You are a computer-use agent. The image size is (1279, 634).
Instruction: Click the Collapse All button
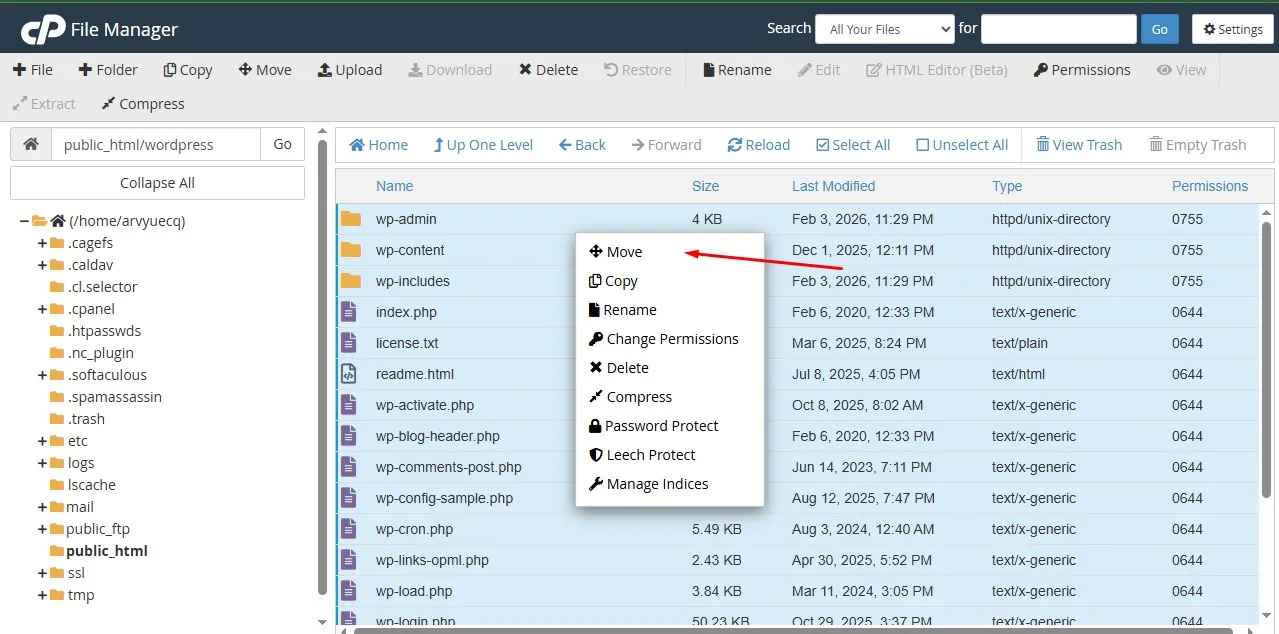pos(157,182)
